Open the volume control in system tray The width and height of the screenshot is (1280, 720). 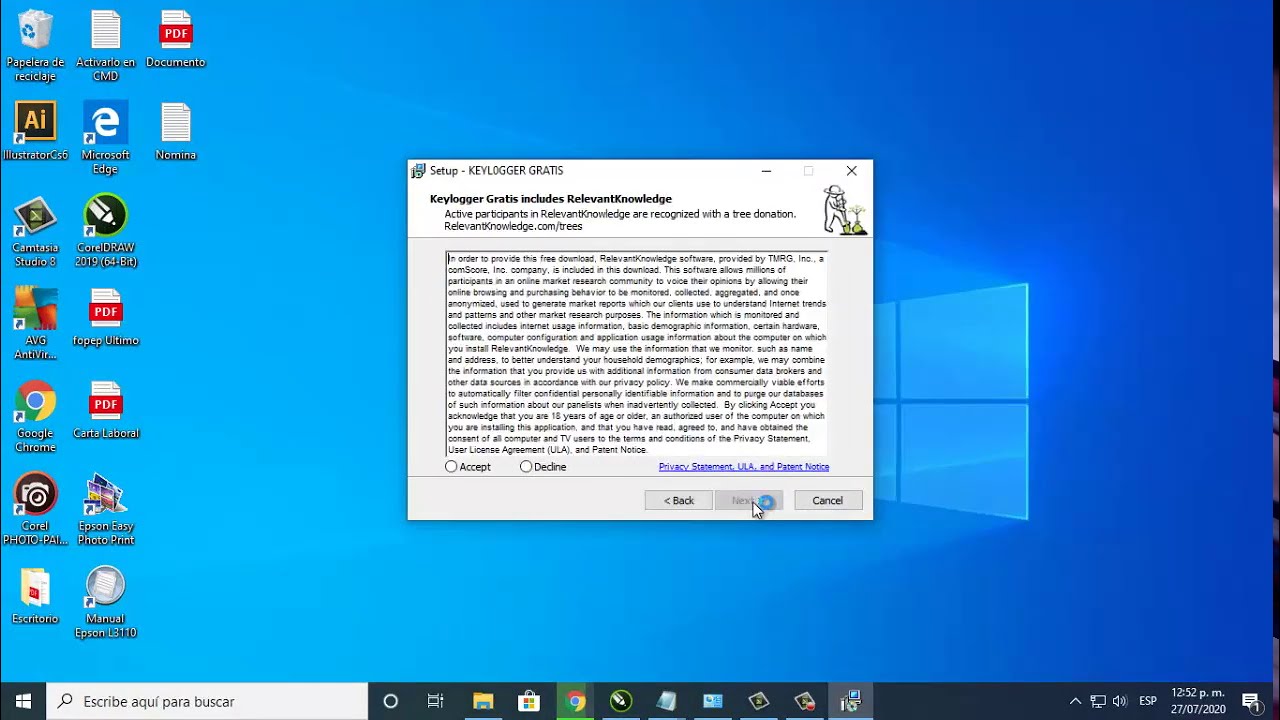pyautogui.click(x=1119, y=701)
